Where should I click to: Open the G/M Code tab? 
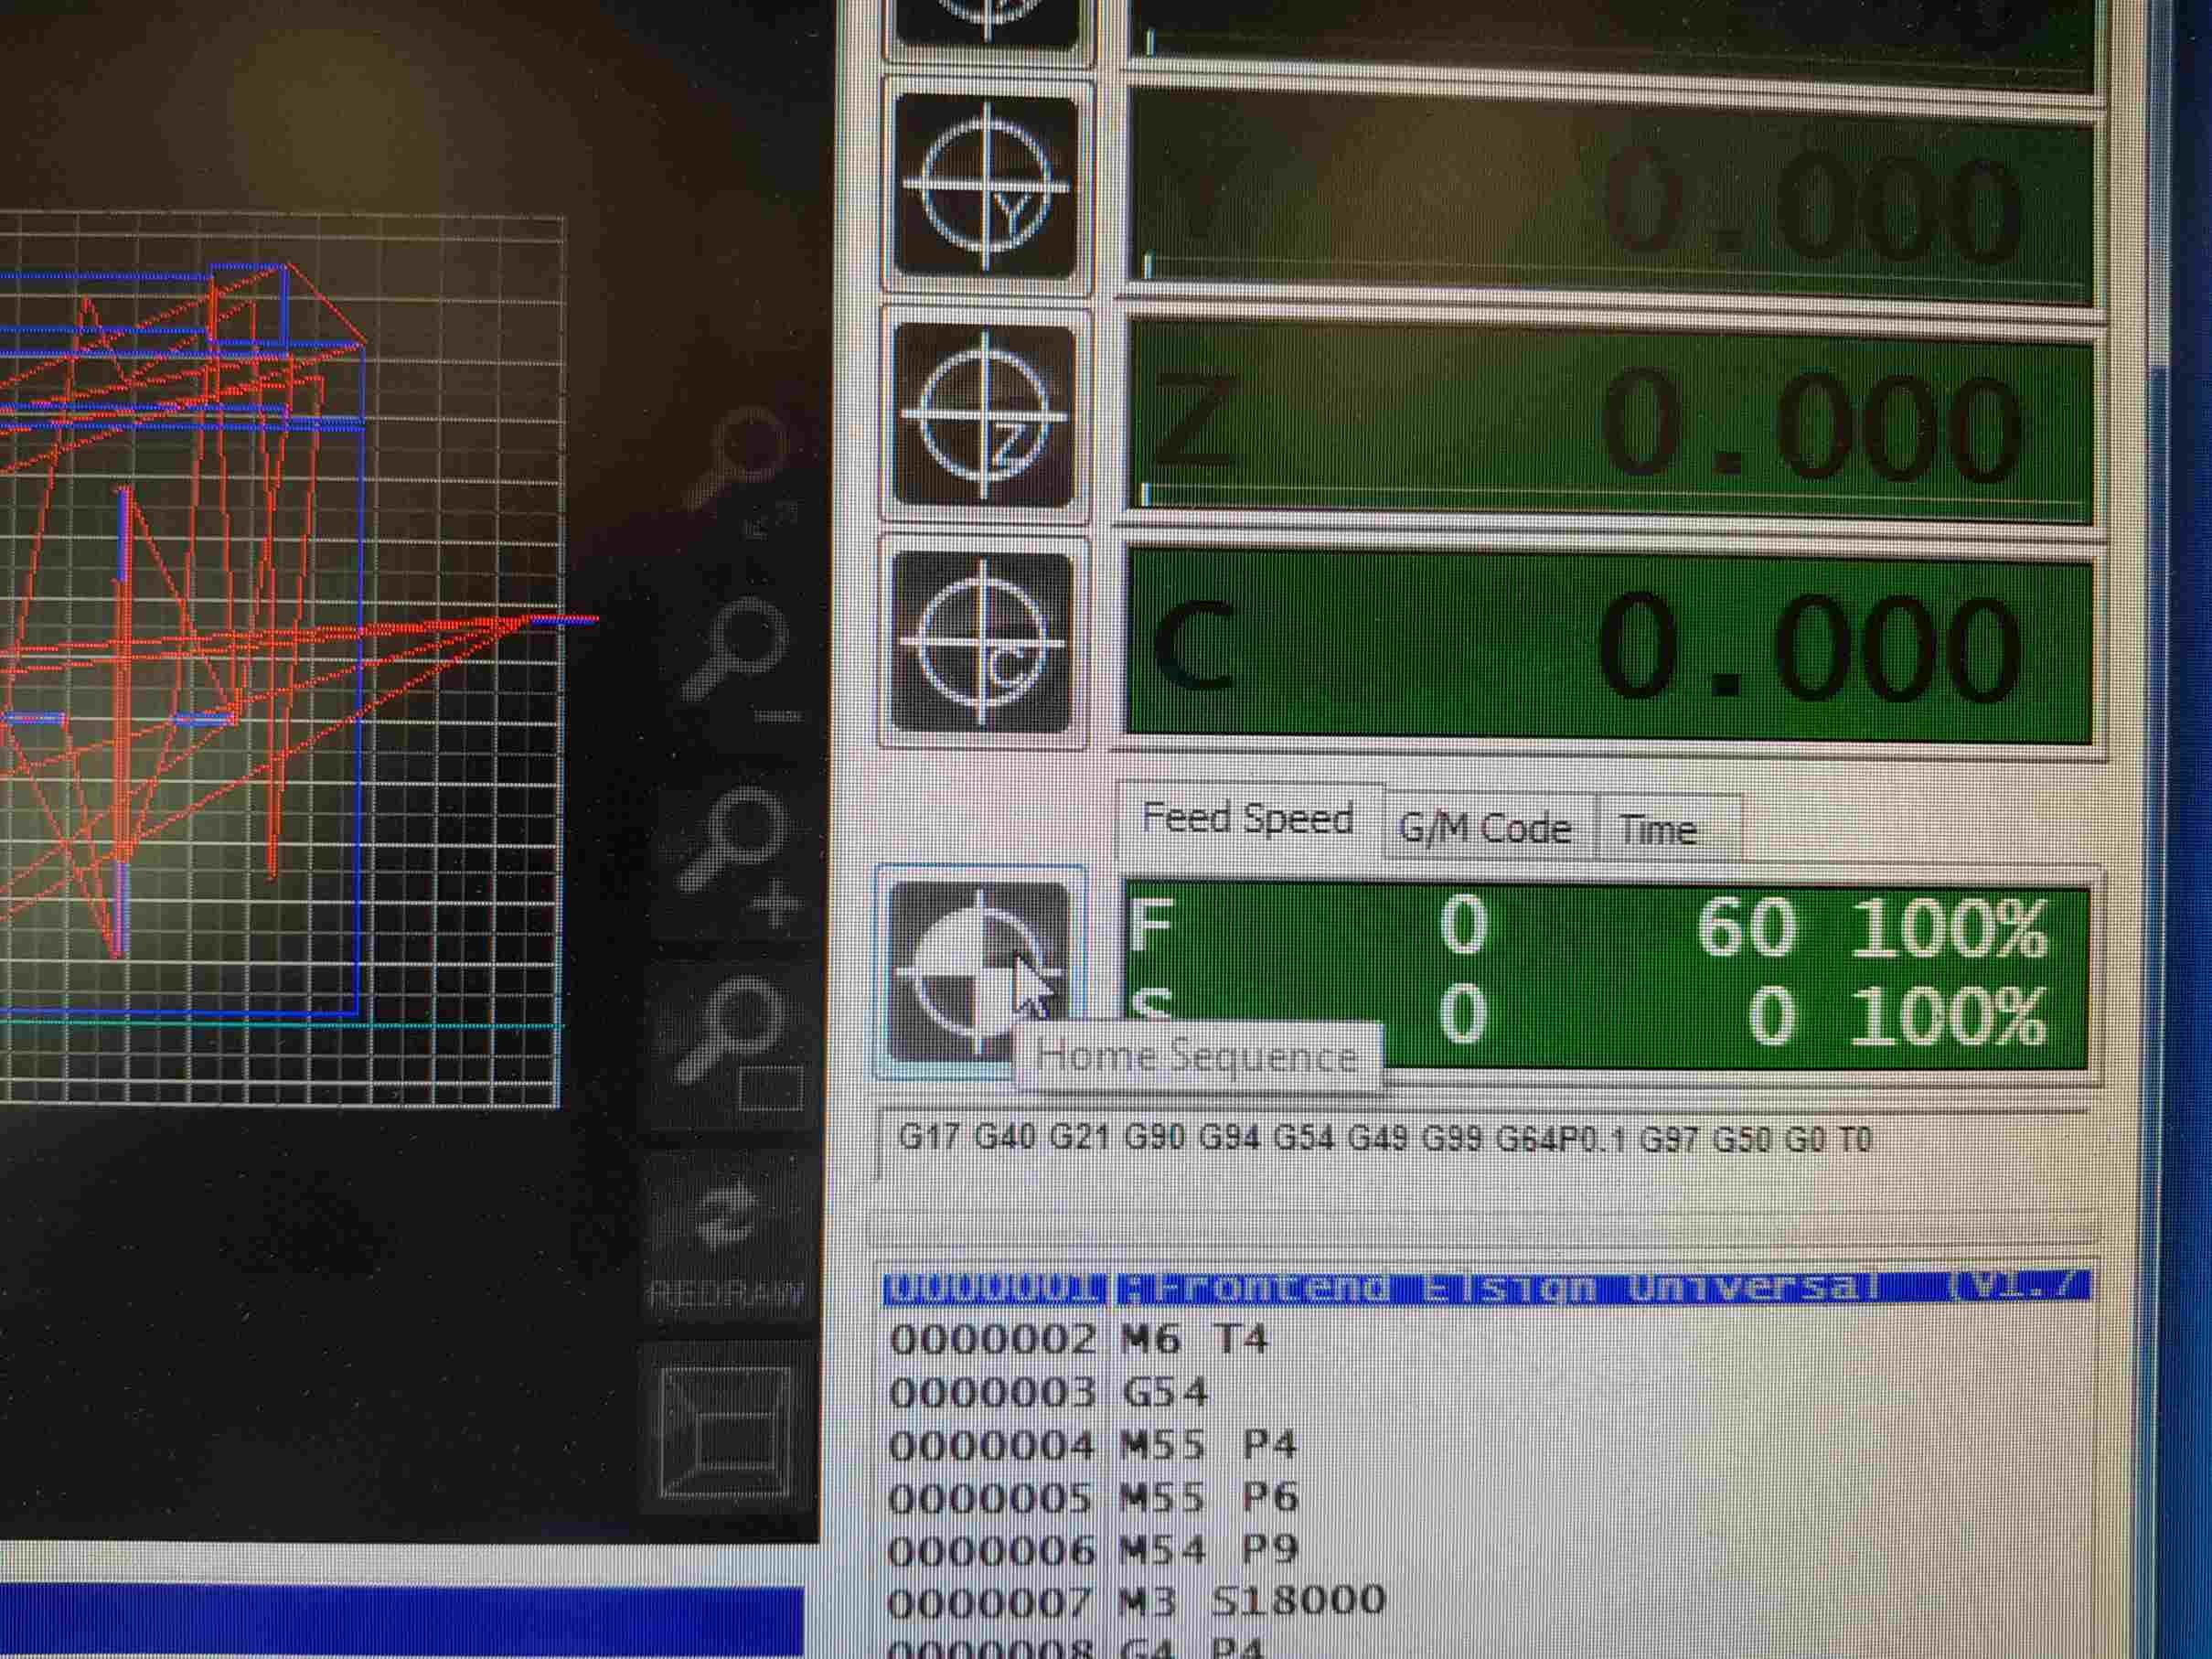coord(1485,828)
